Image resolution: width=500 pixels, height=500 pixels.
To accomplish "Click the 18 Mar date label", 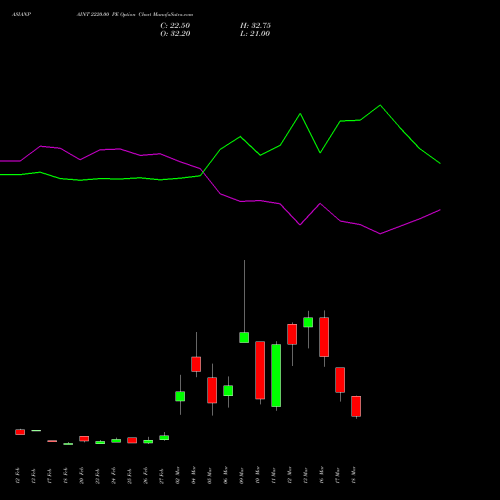I will point(354,475).
